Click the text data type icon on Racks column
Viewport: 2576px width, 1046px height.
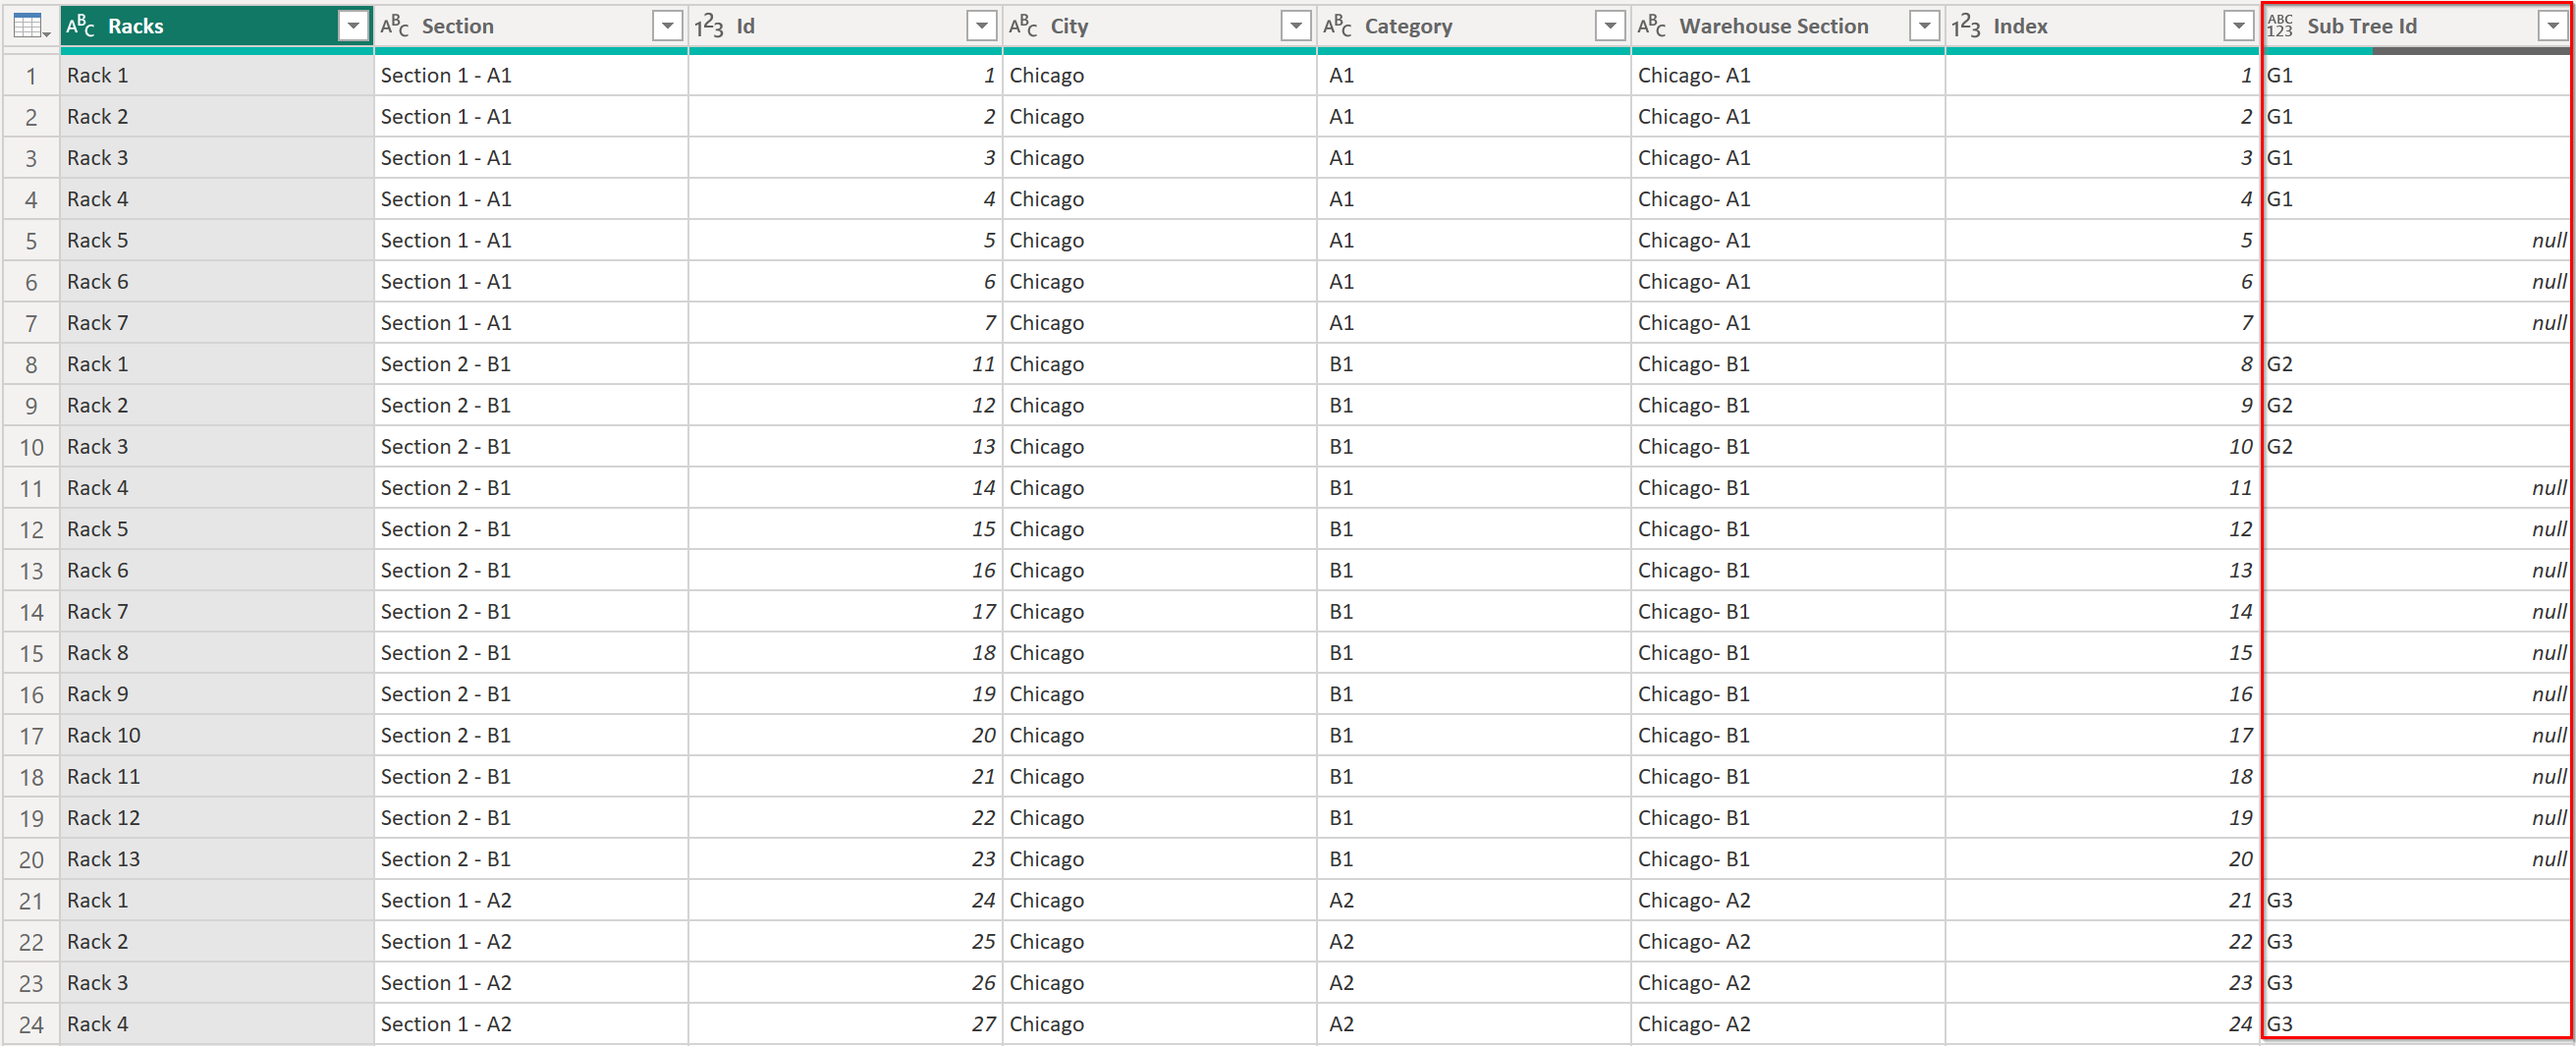click(x=81, y=26)
